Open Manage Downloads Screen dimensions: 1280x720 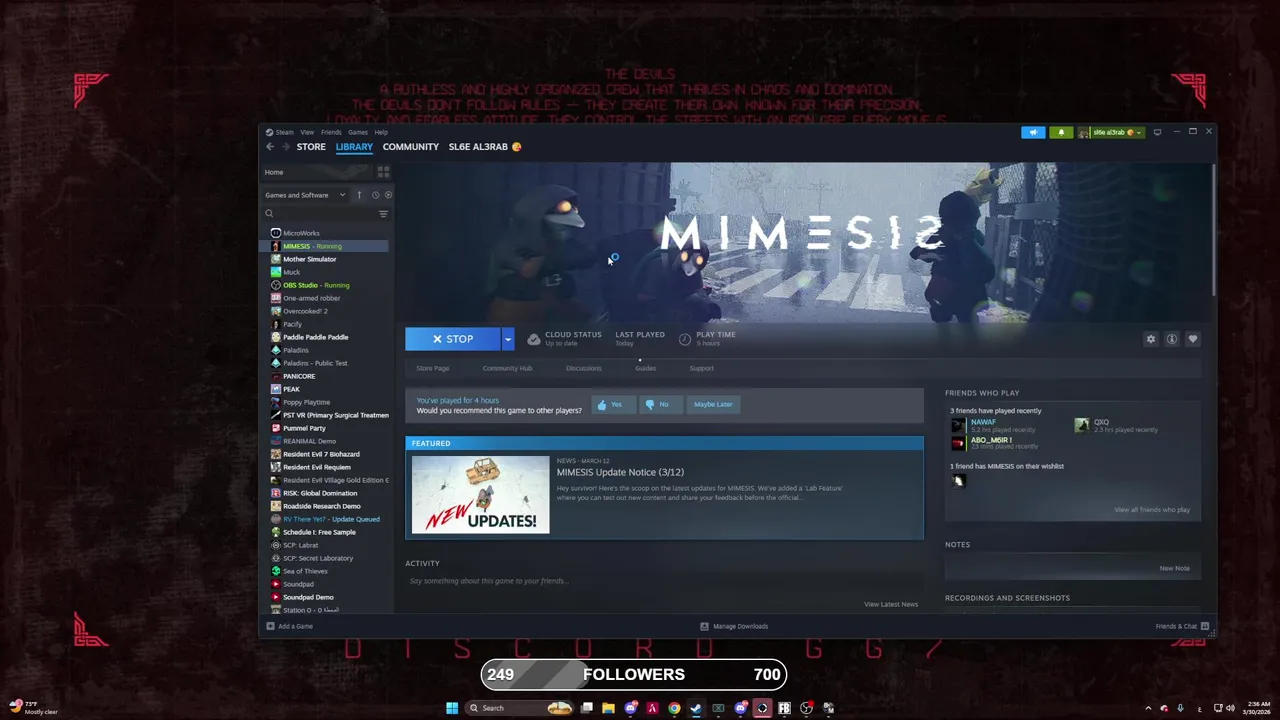pyautogui.click(x=734, y=626)
